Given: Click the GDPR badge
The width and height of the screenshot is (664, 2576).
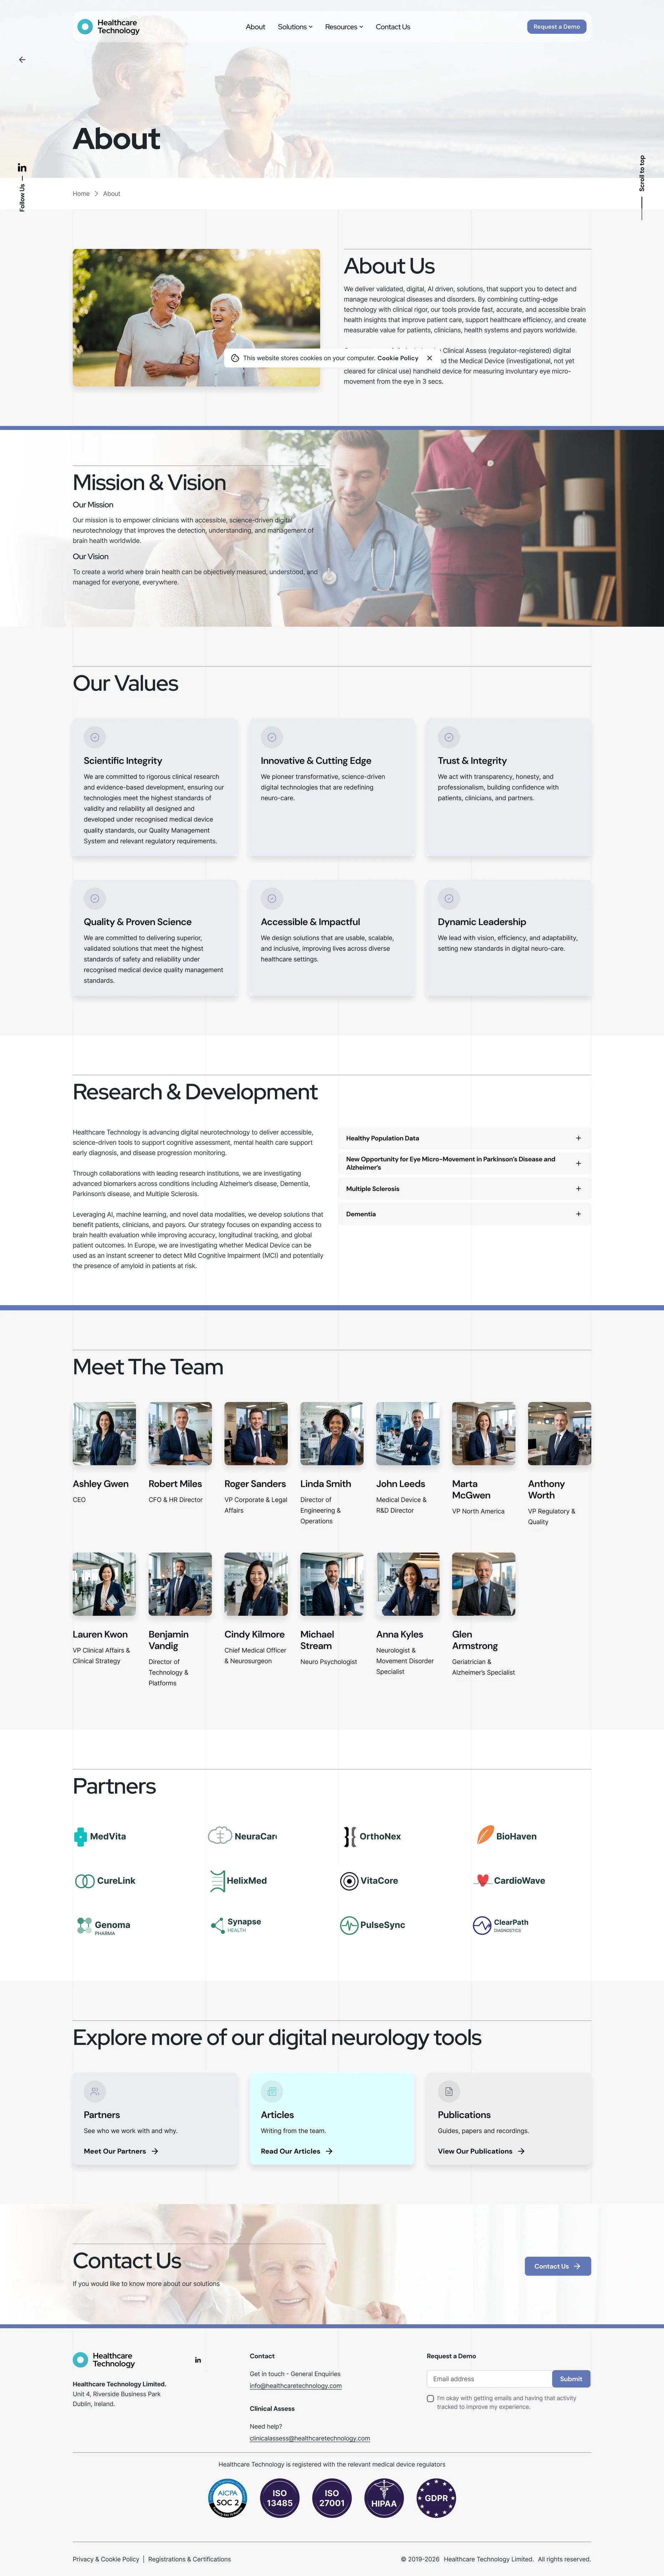Looking at the screenshot, I should pyautogui.click(x=436, y=2498).
